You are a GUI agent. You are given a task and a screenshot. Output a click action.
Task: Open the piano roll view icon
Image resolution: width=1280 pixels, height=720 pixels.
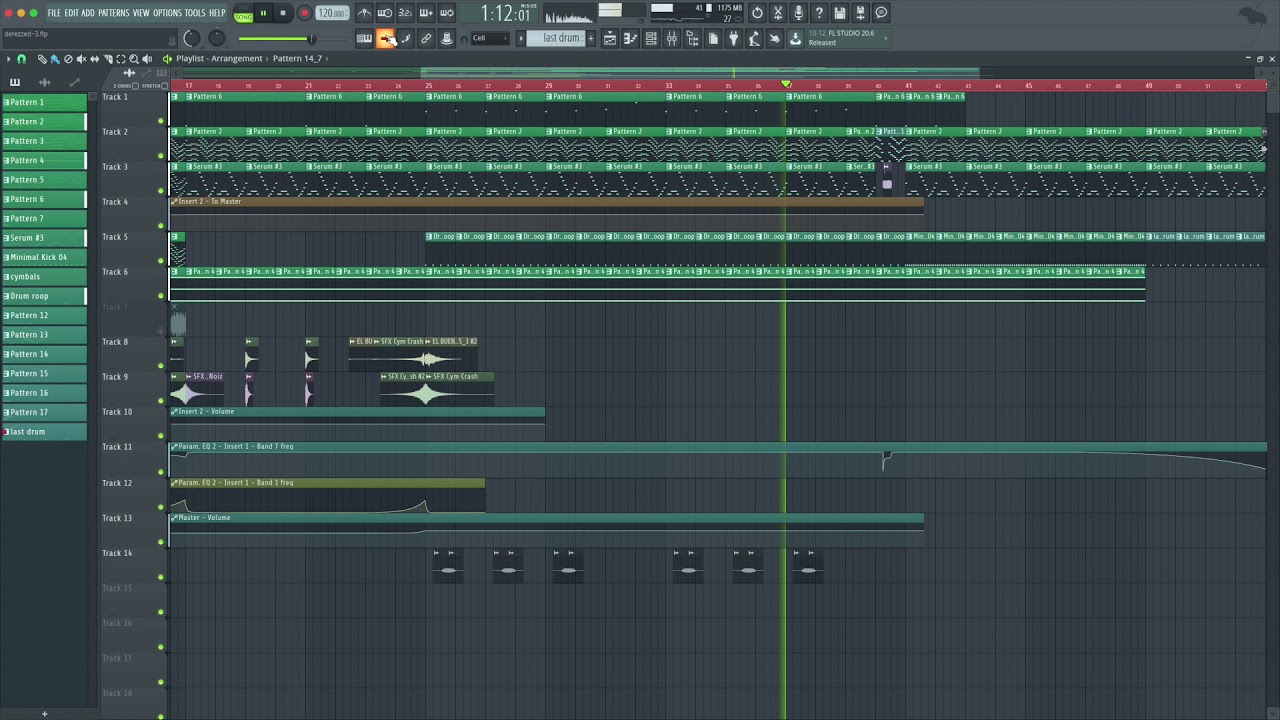[x=628, y=38]
